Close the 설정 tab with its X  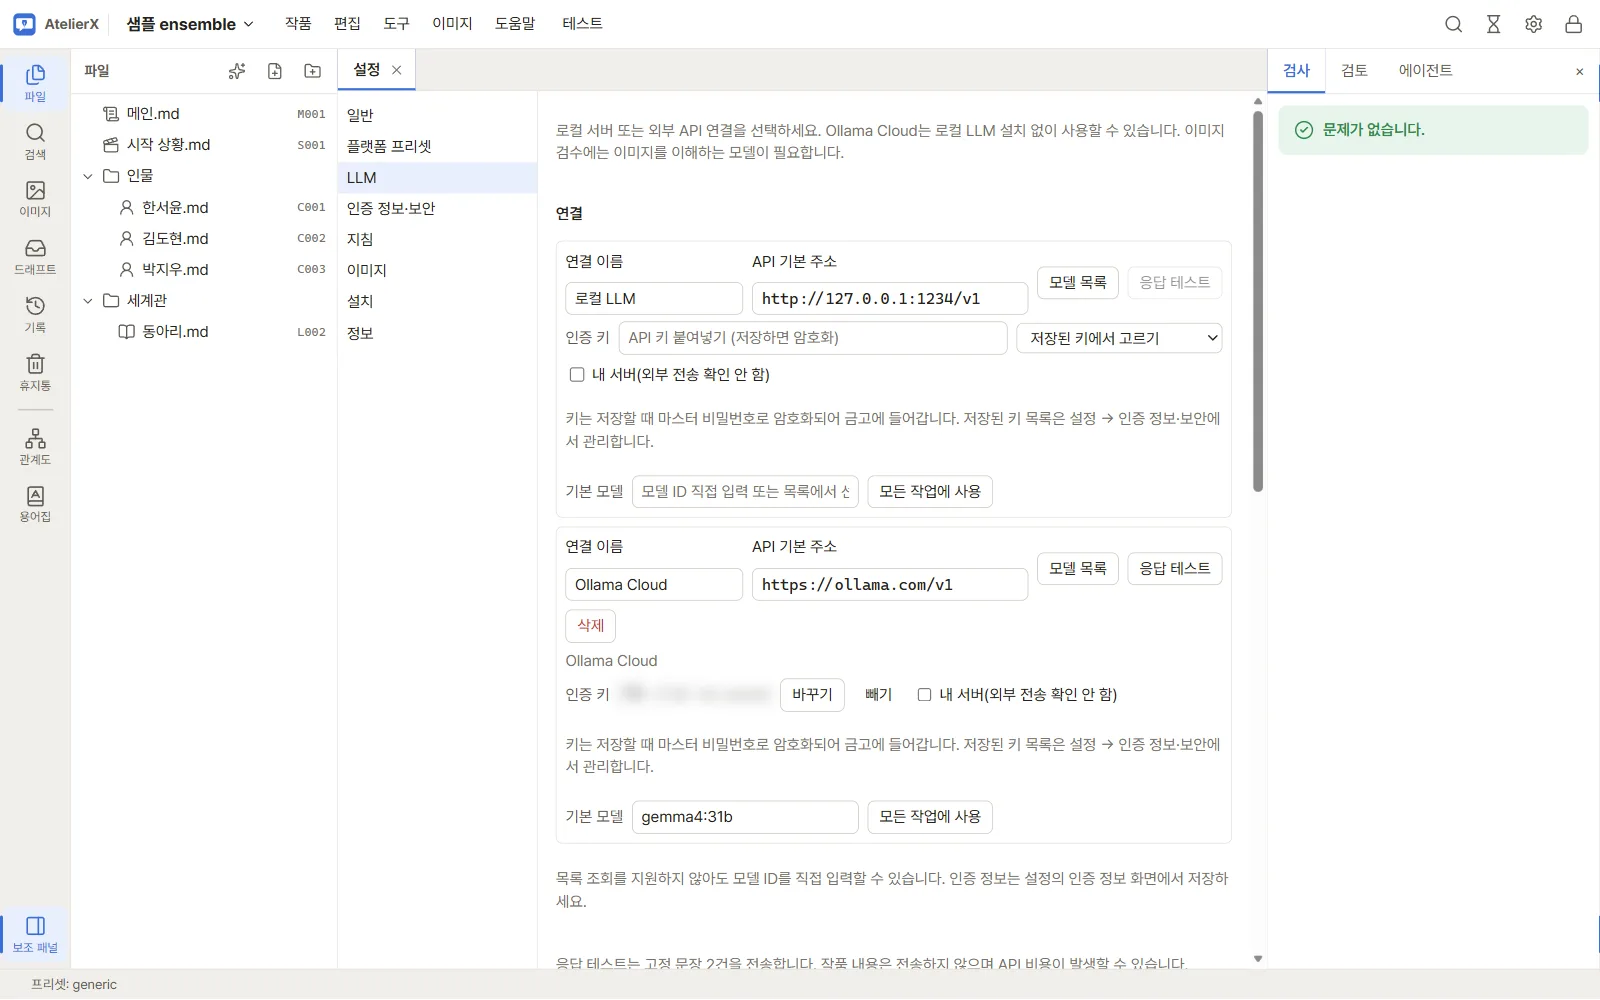(x=397, y=70)
